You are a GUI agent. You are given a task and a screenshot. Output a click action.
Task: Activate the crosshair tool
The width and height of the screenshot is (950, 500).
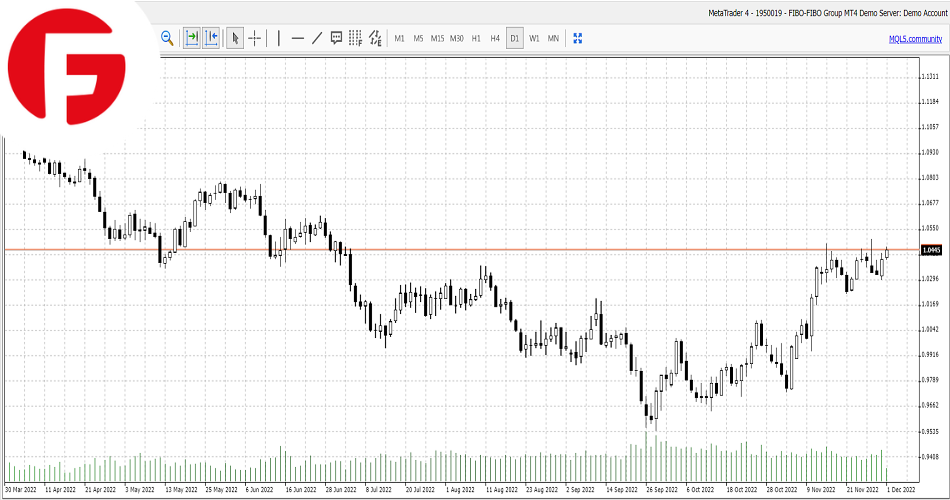click(255, 38)
